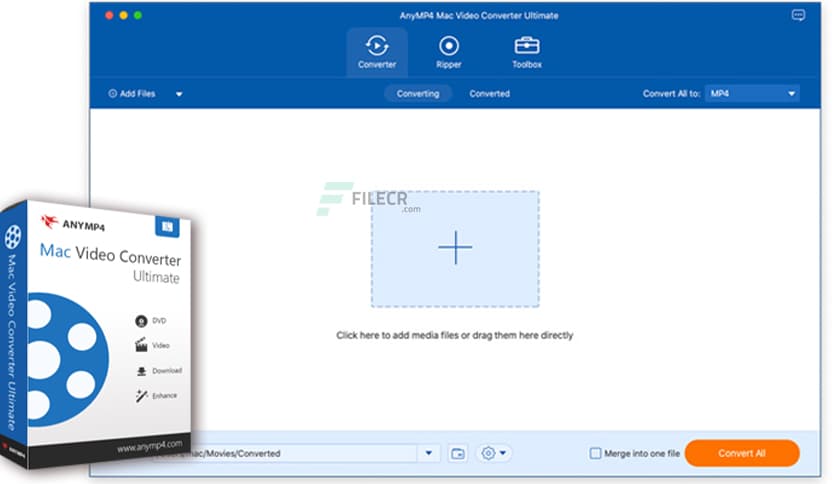This screenshot has width=836, height=484.
Task: Expand the output path dropdown arrow
Action: [428, 453]
